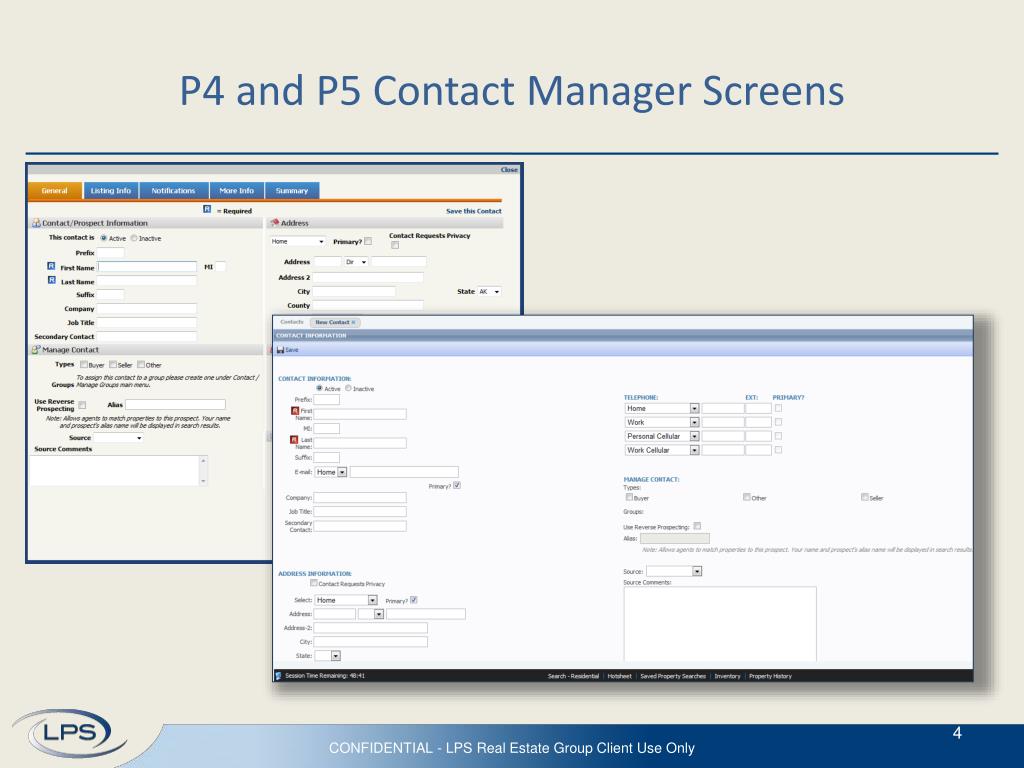Open the Personal Cellular telephone type dropdown
Image resolution: width=1024 pixels, height=768 pixels.
click(662, 436)
